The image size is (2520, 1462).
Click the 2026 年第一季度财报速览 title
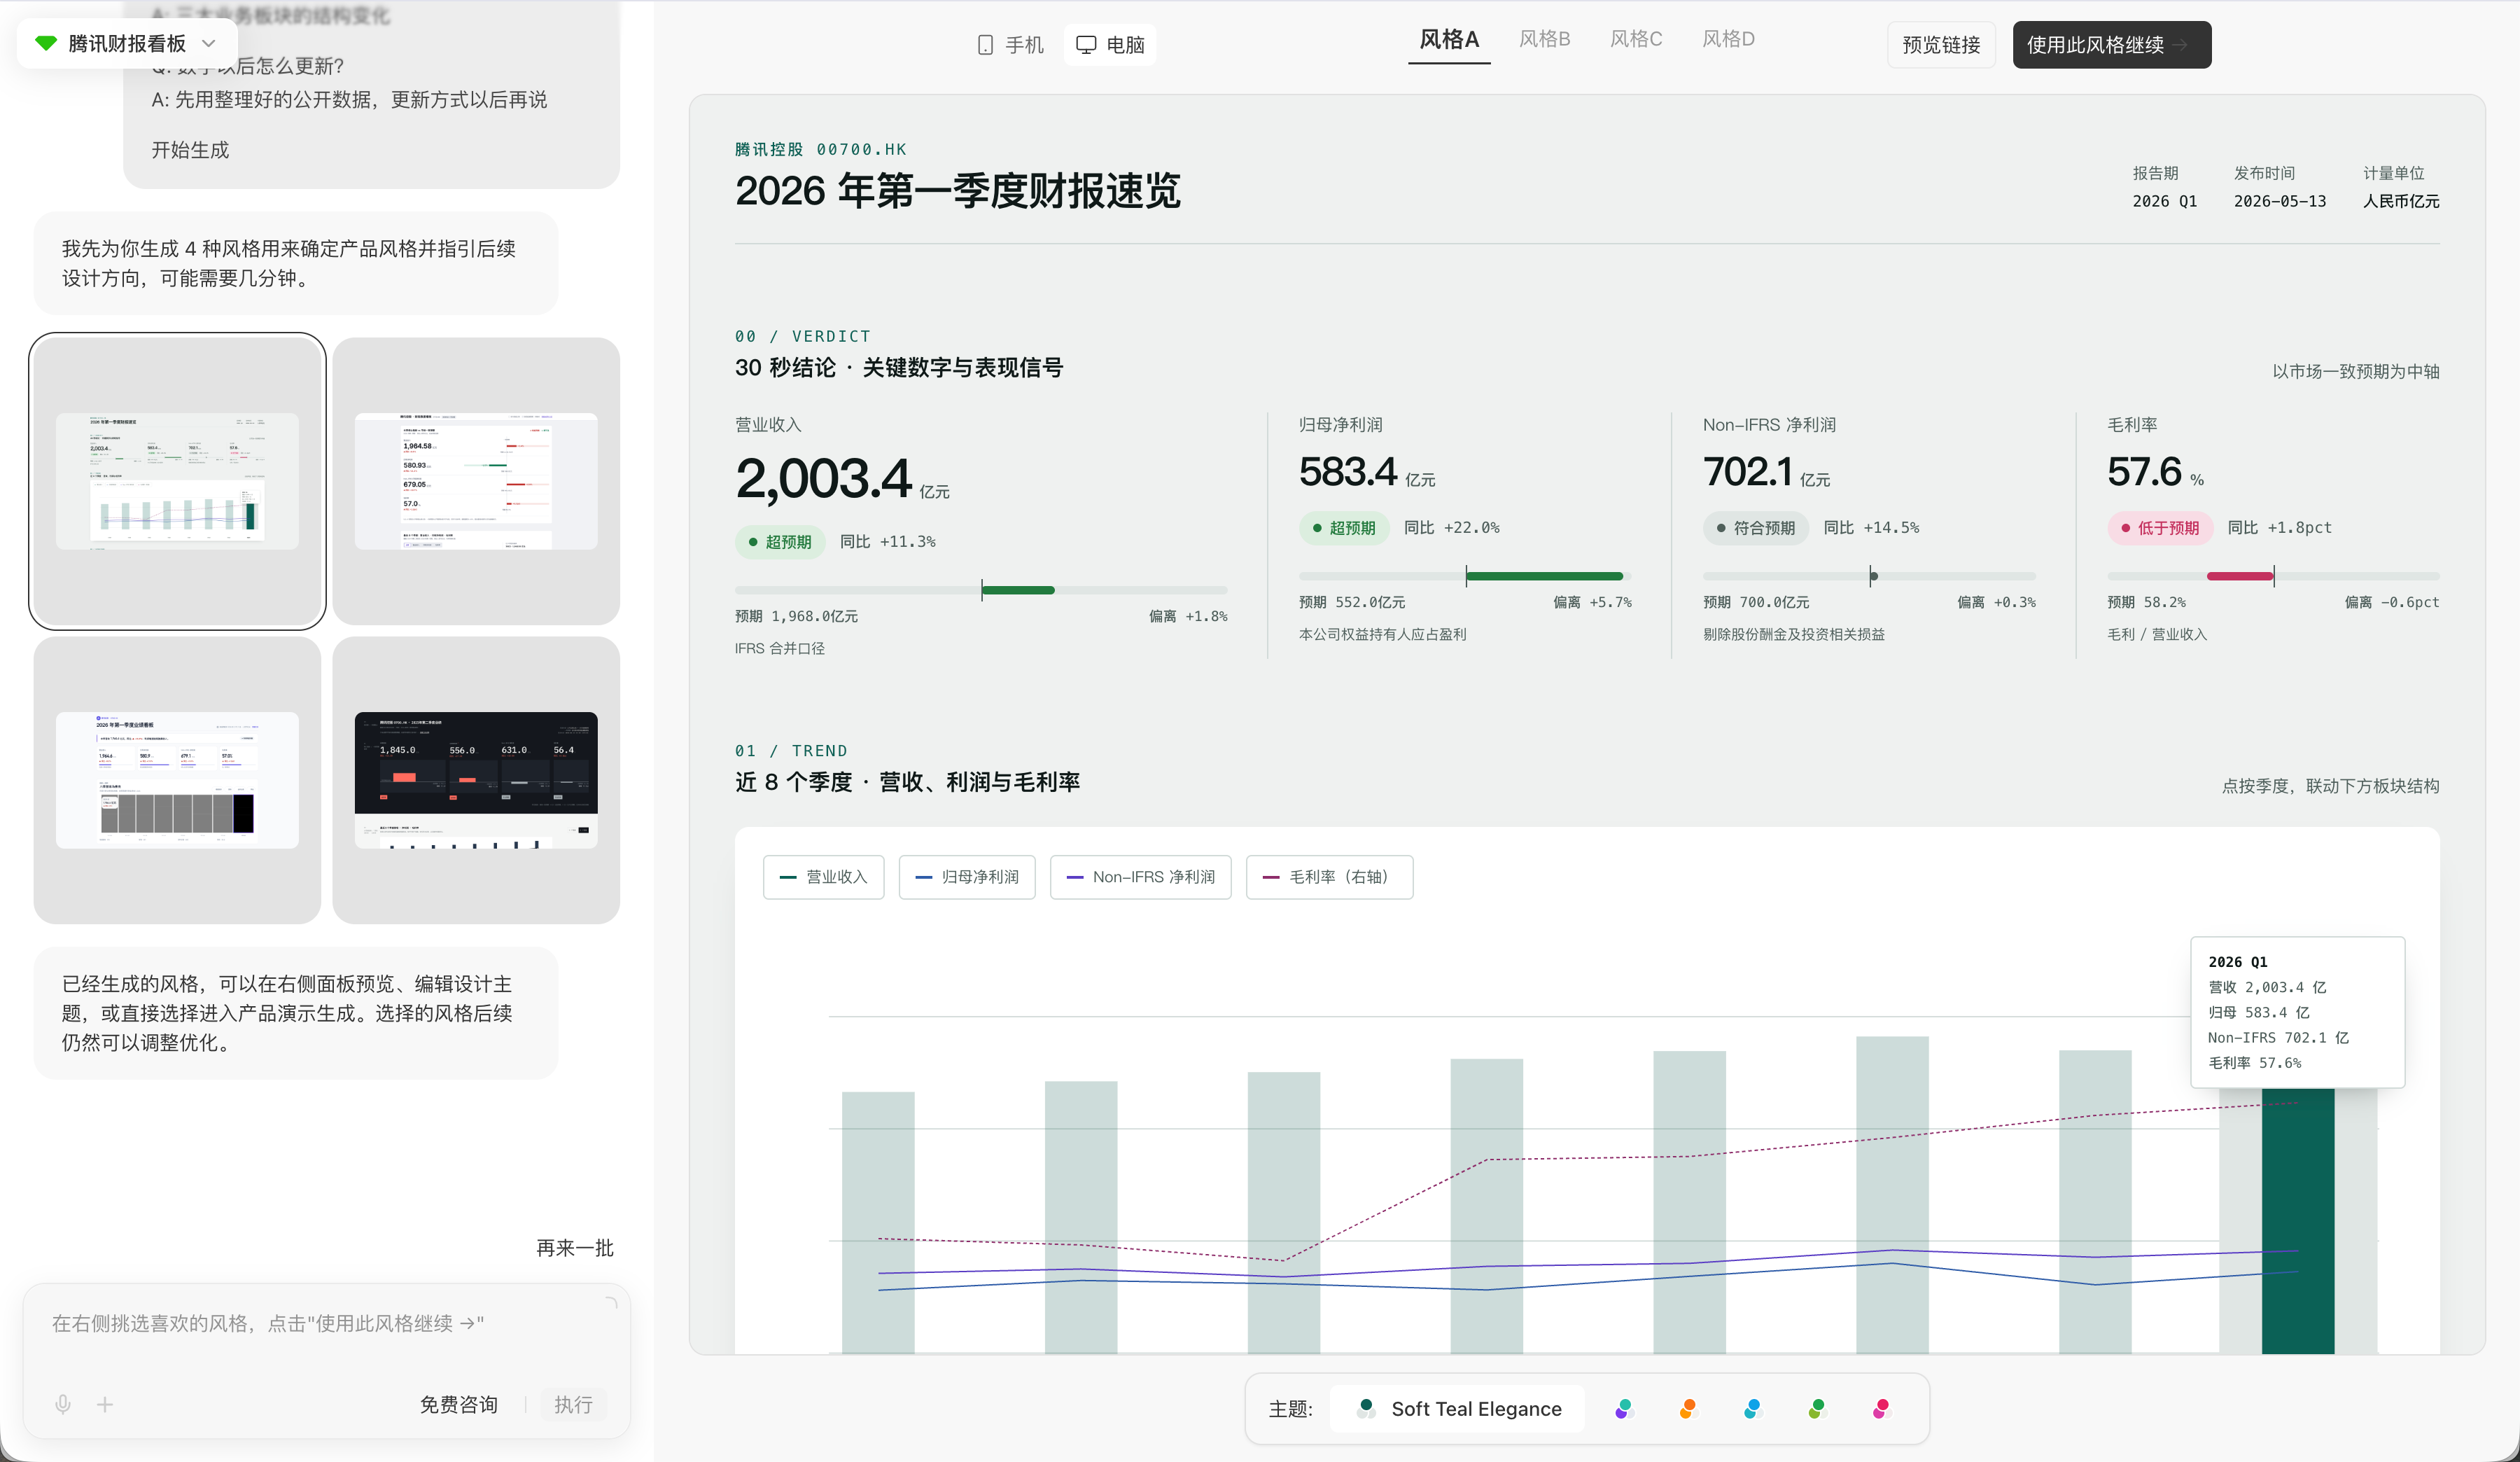(x=957, y=190)
